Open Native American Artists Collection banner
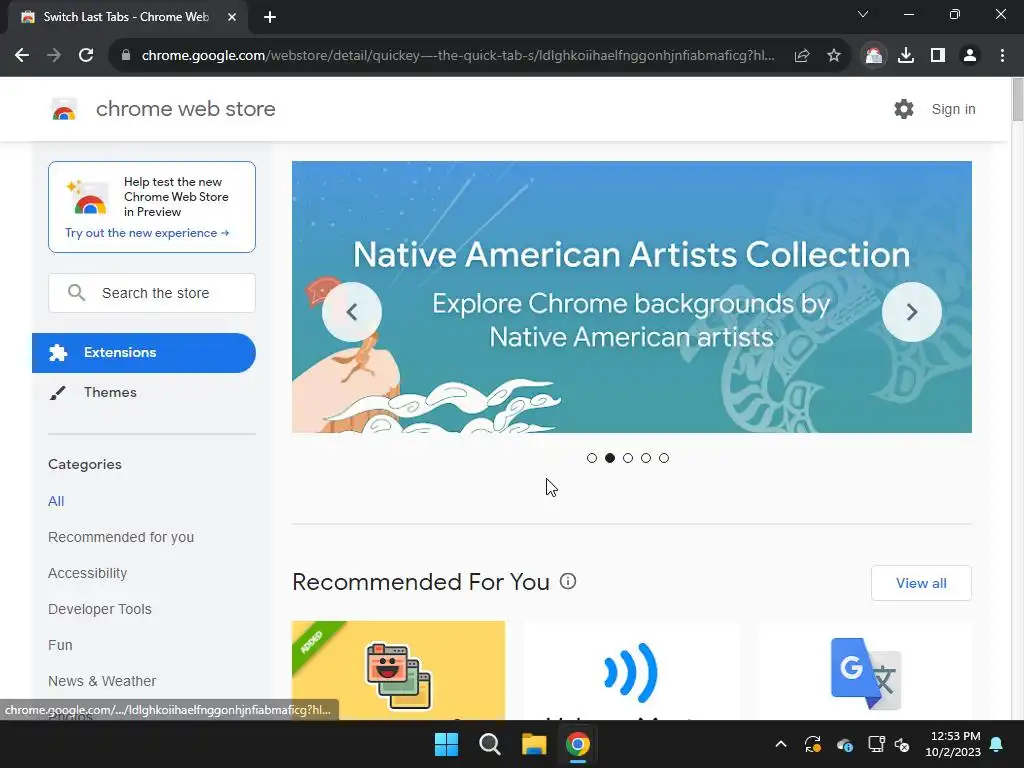 [x=632, y=296]
